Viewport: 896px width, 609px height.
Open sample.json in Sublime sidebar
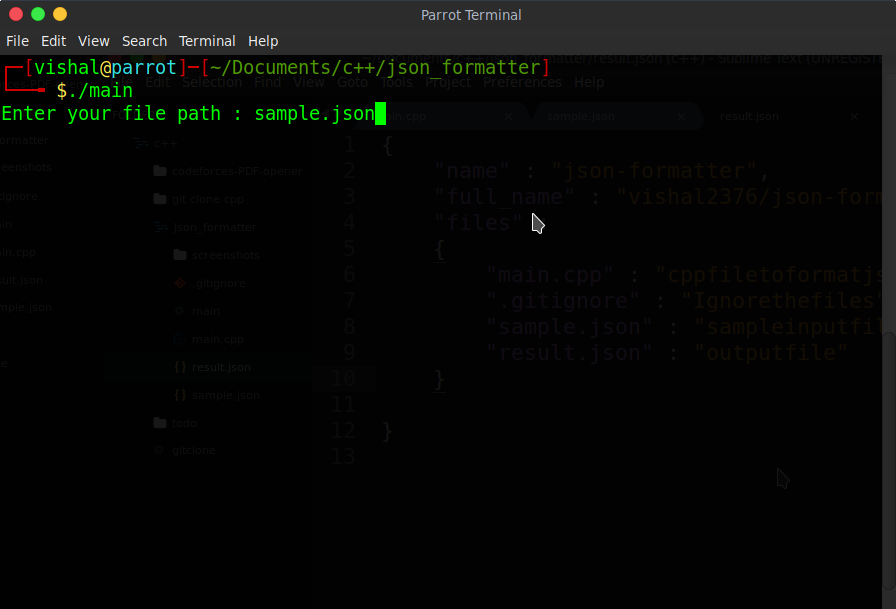click(226, 395)
